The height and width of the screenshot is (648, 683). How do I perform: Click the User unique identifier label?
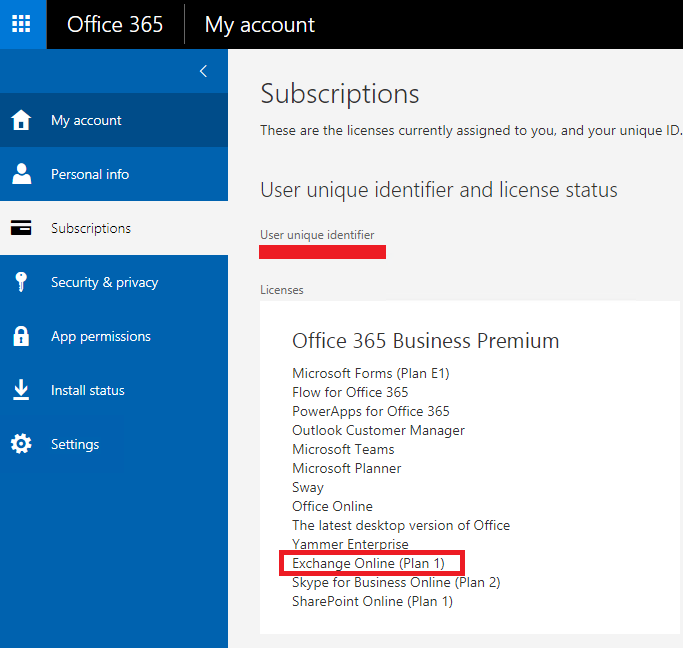[x=317, y=235]
